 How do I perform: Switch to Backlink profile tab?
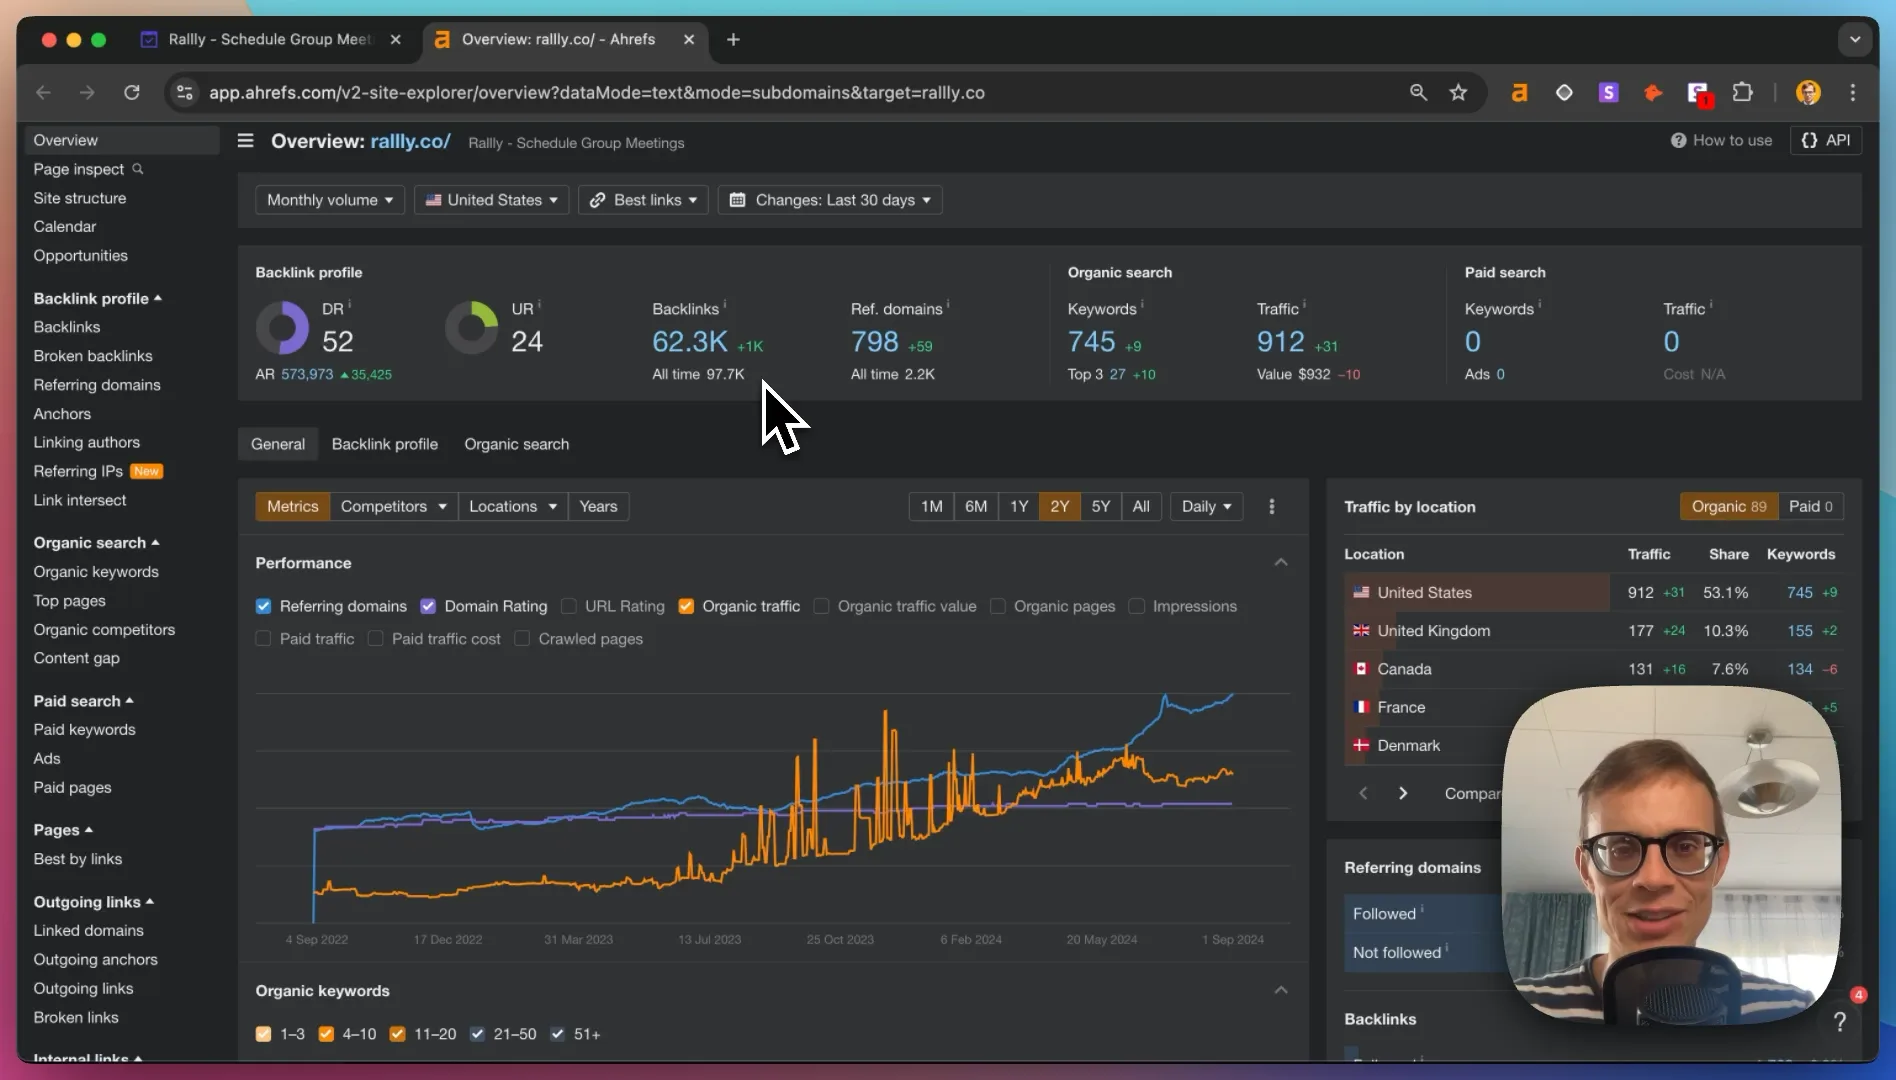[385, 444]
